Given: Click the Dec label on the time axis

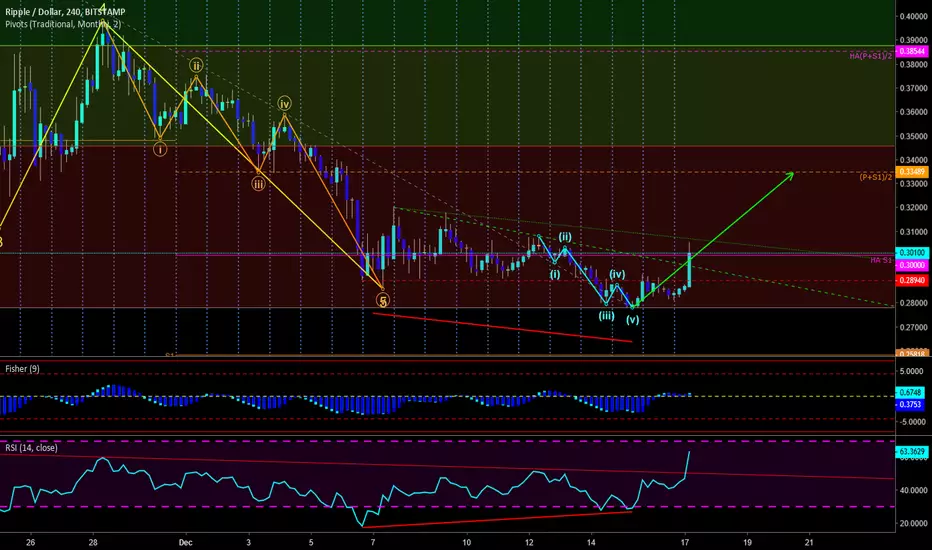Looking at the screenshot, I should (185, 542).
